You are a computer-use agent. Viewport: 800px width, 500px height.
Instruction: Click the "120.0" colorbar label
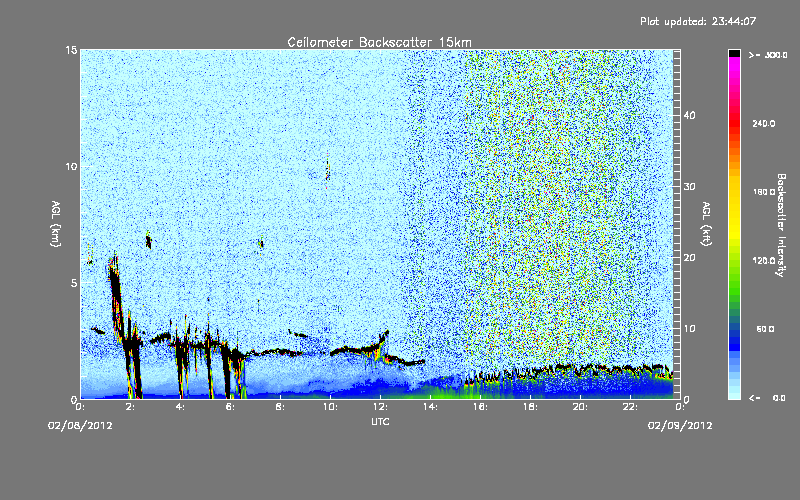tap(764, 261)
